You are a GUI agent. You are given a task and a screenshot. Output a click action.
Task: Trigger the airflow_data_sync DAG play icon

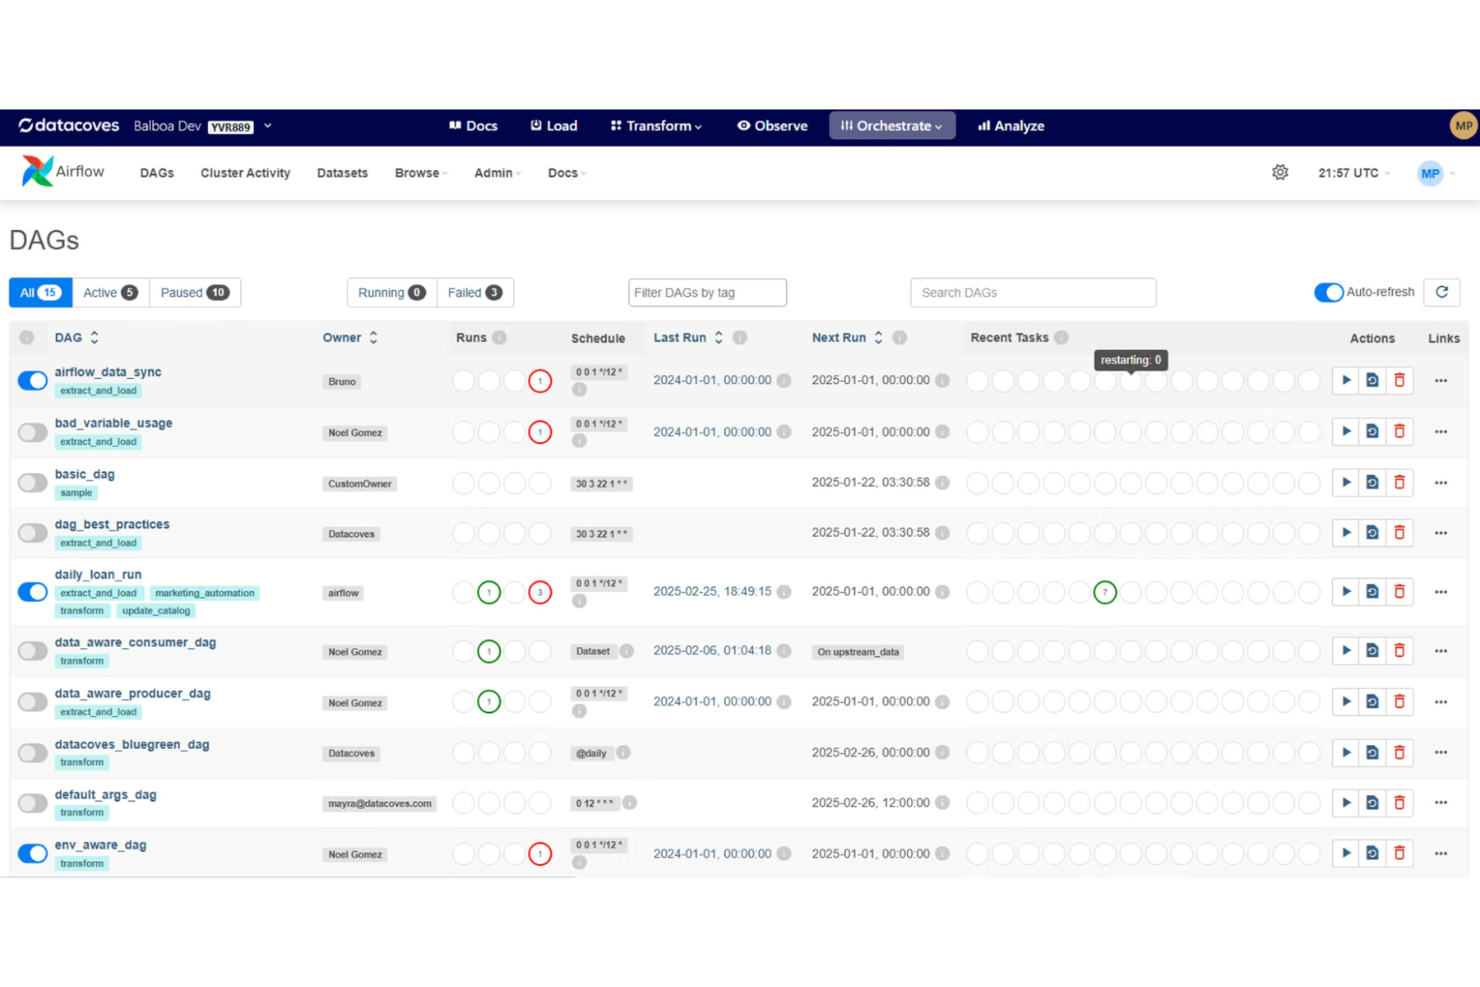tap(1346, 380)
